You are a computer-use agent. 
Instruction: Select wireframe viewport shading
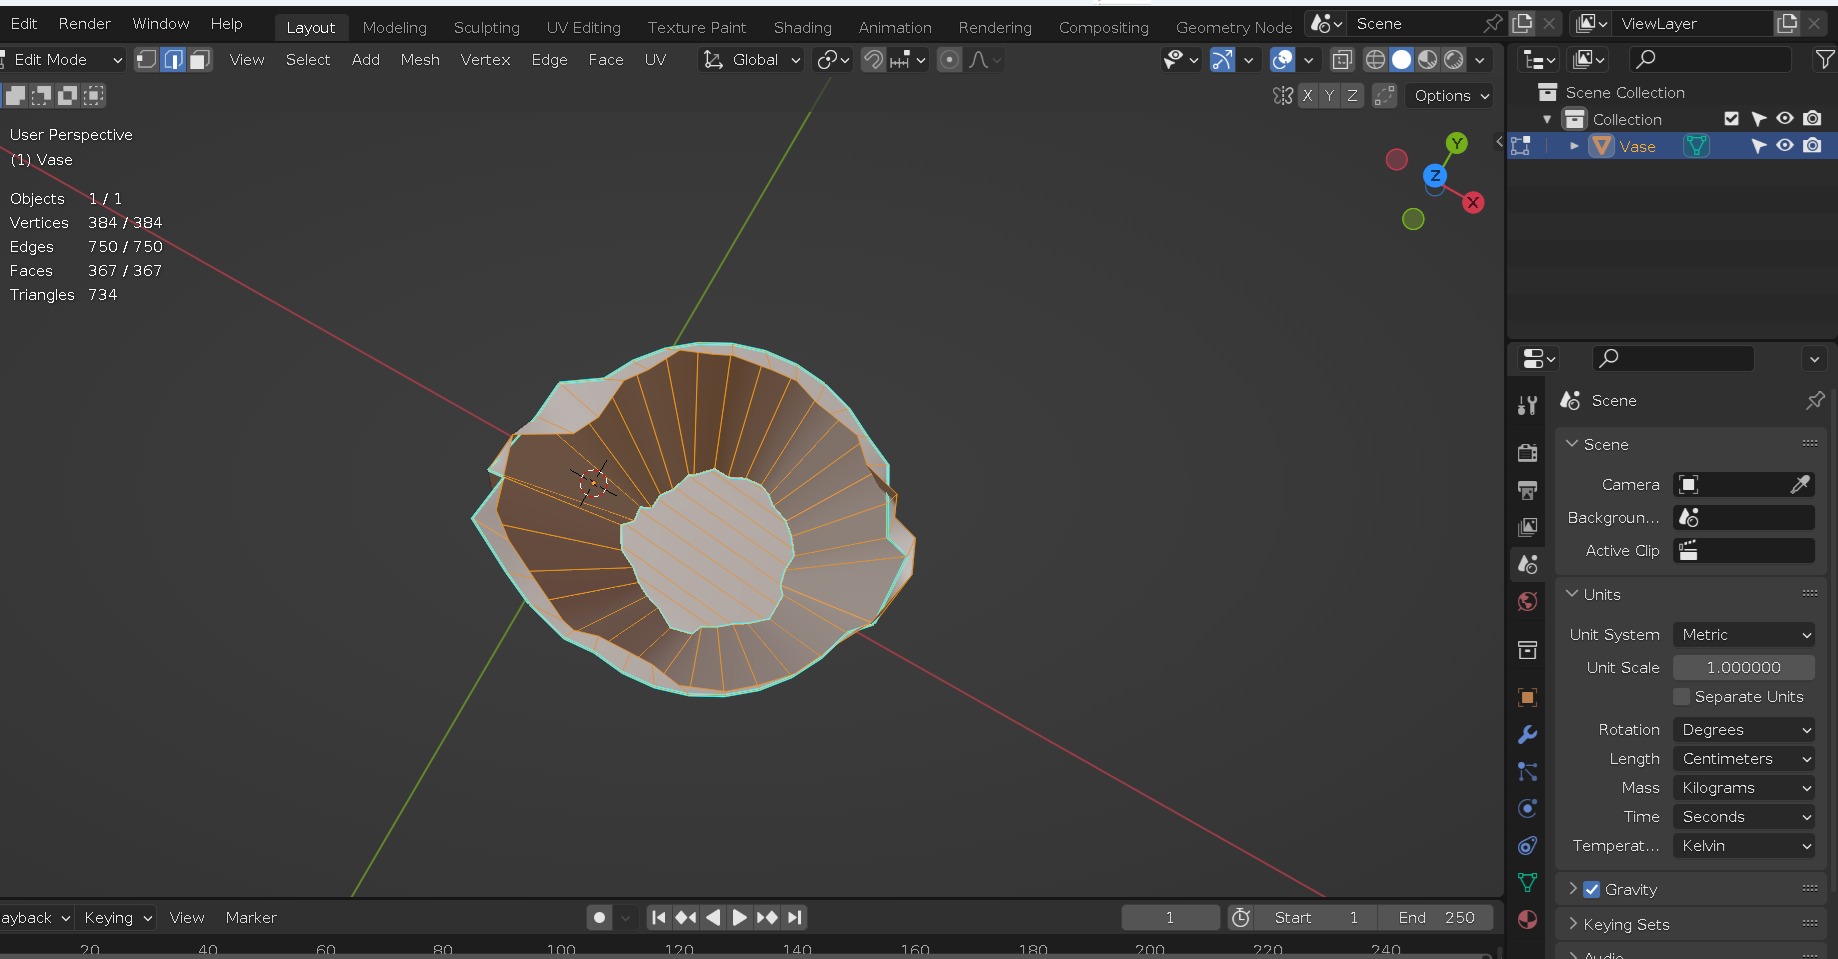click(x=1375, y=60)
